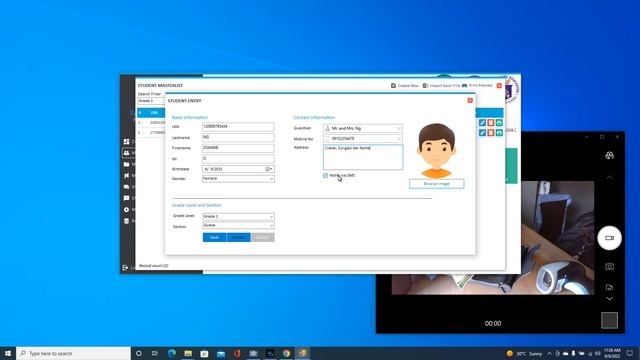This screenshot has height=360, width=640.
Task: Click into the Firstname input field
Action: pos(238,148)
